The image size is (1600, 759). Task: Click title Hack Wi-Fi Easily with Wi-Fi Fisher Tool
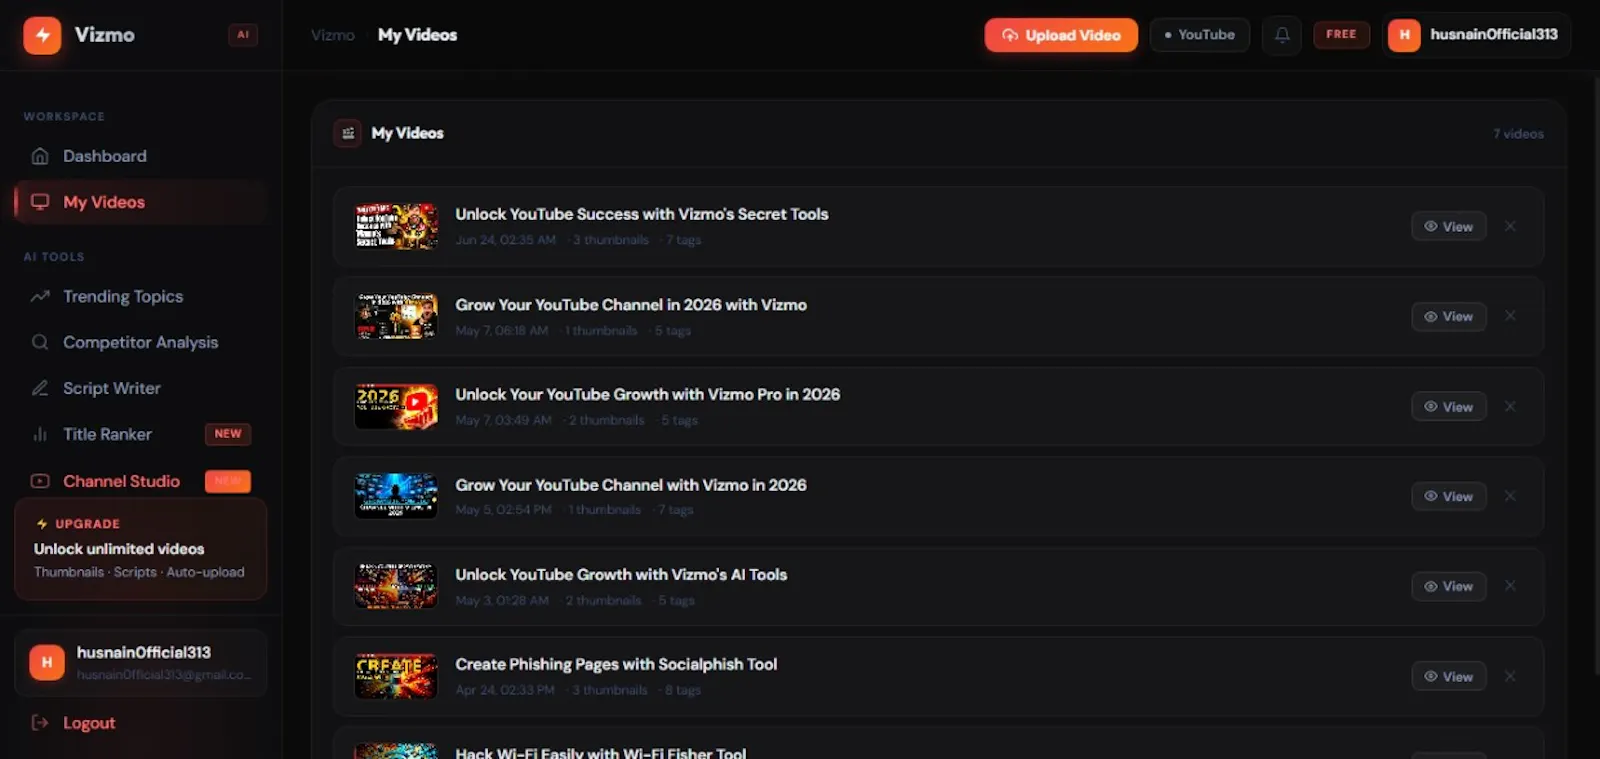(601, 753)
